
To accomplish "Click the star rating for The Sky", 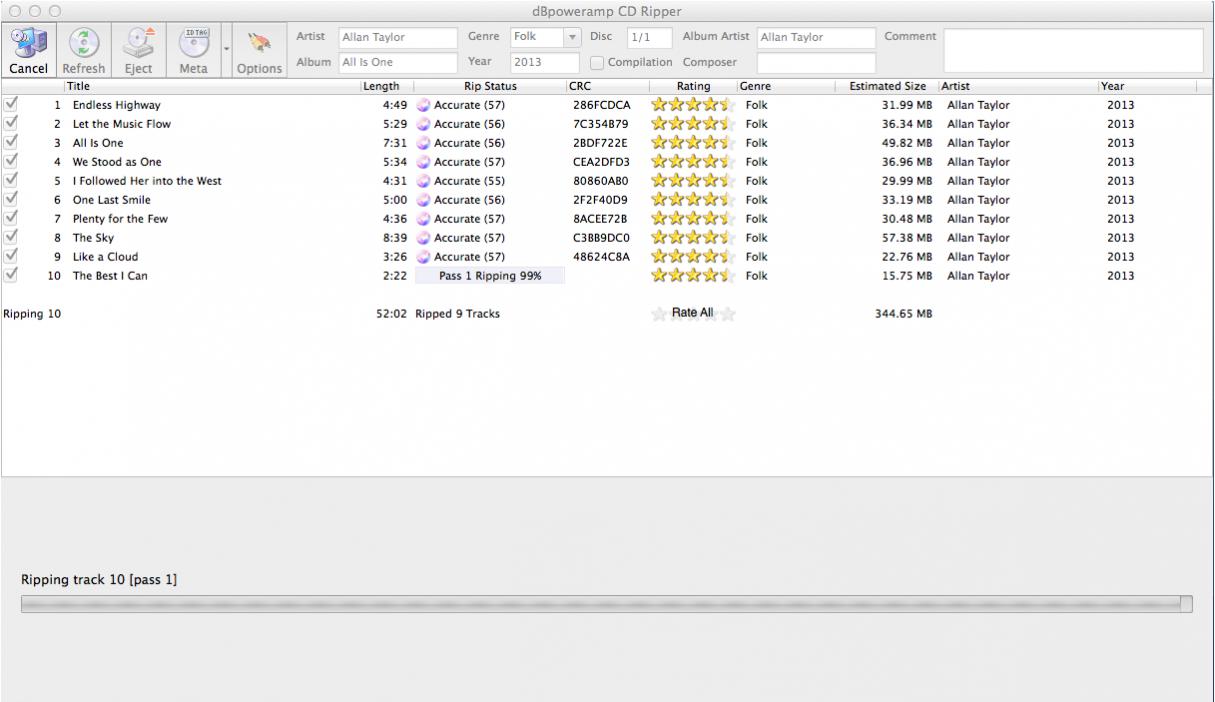I will pyautogui.click(x=693, y=238).
